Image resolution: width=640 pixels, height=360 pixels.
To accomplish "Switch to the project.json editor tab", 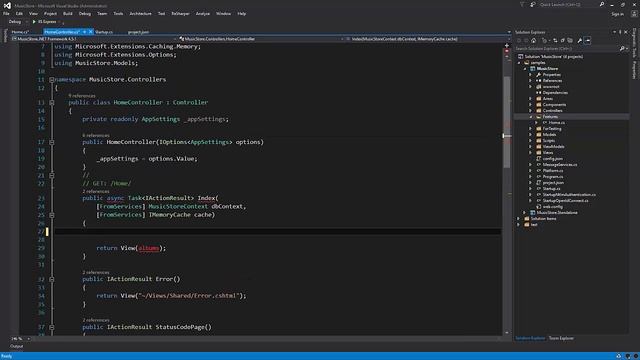I will 138,32.
